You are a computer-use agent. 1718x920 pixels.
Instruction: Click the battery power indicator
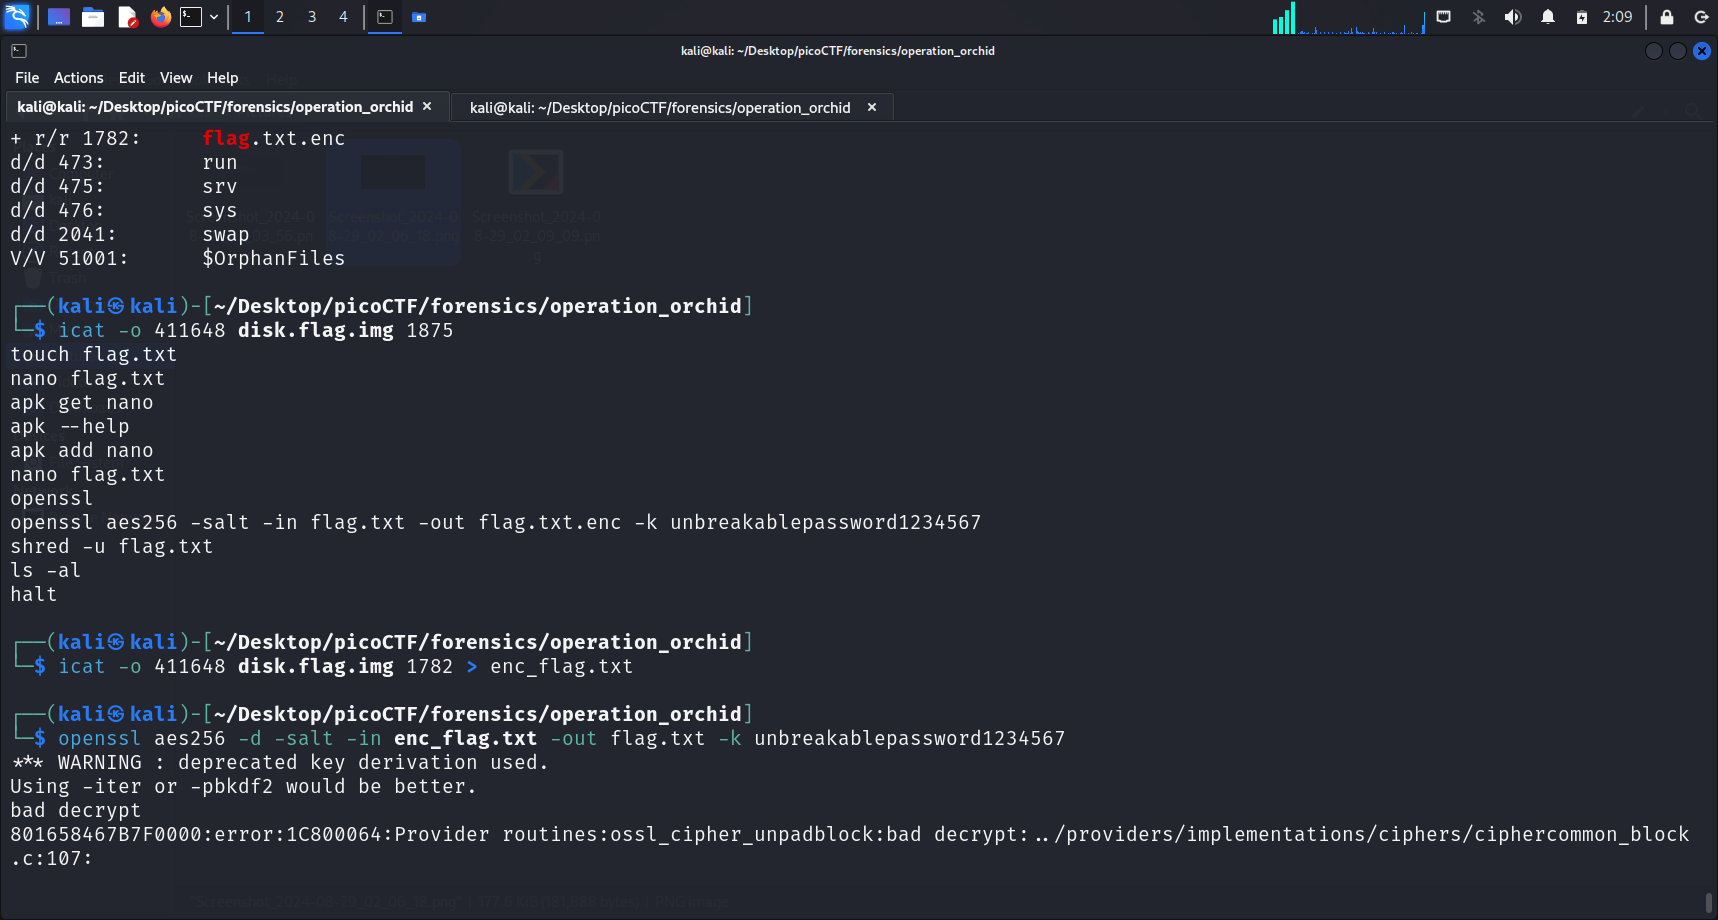coord(1581,17)
